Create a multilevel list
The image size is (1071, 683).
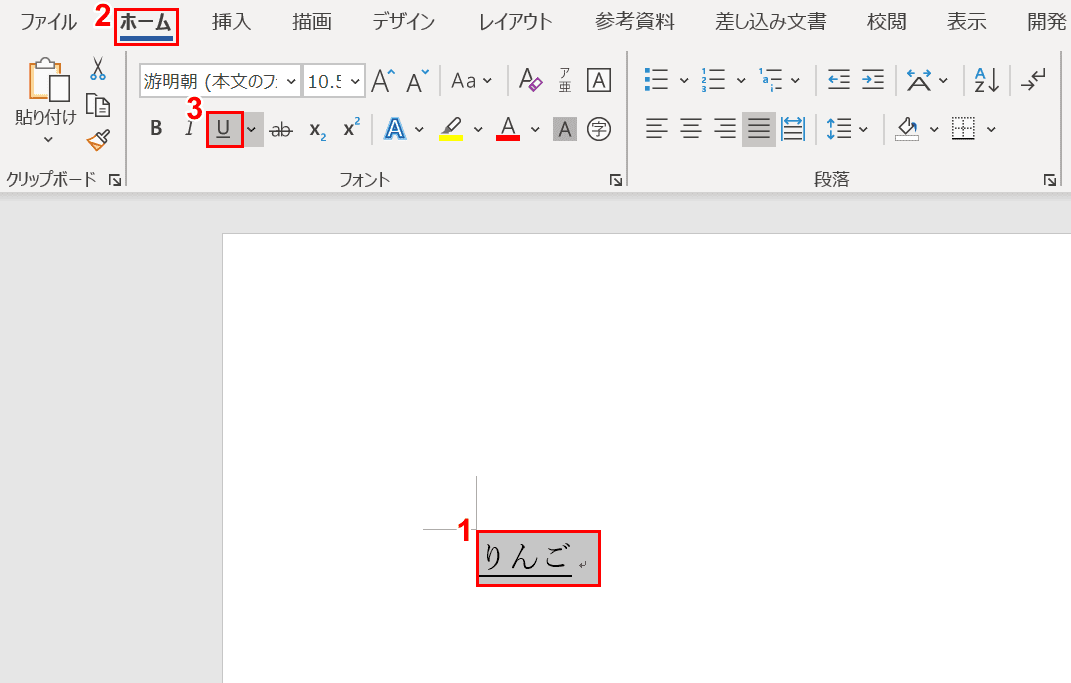(770, 81)
